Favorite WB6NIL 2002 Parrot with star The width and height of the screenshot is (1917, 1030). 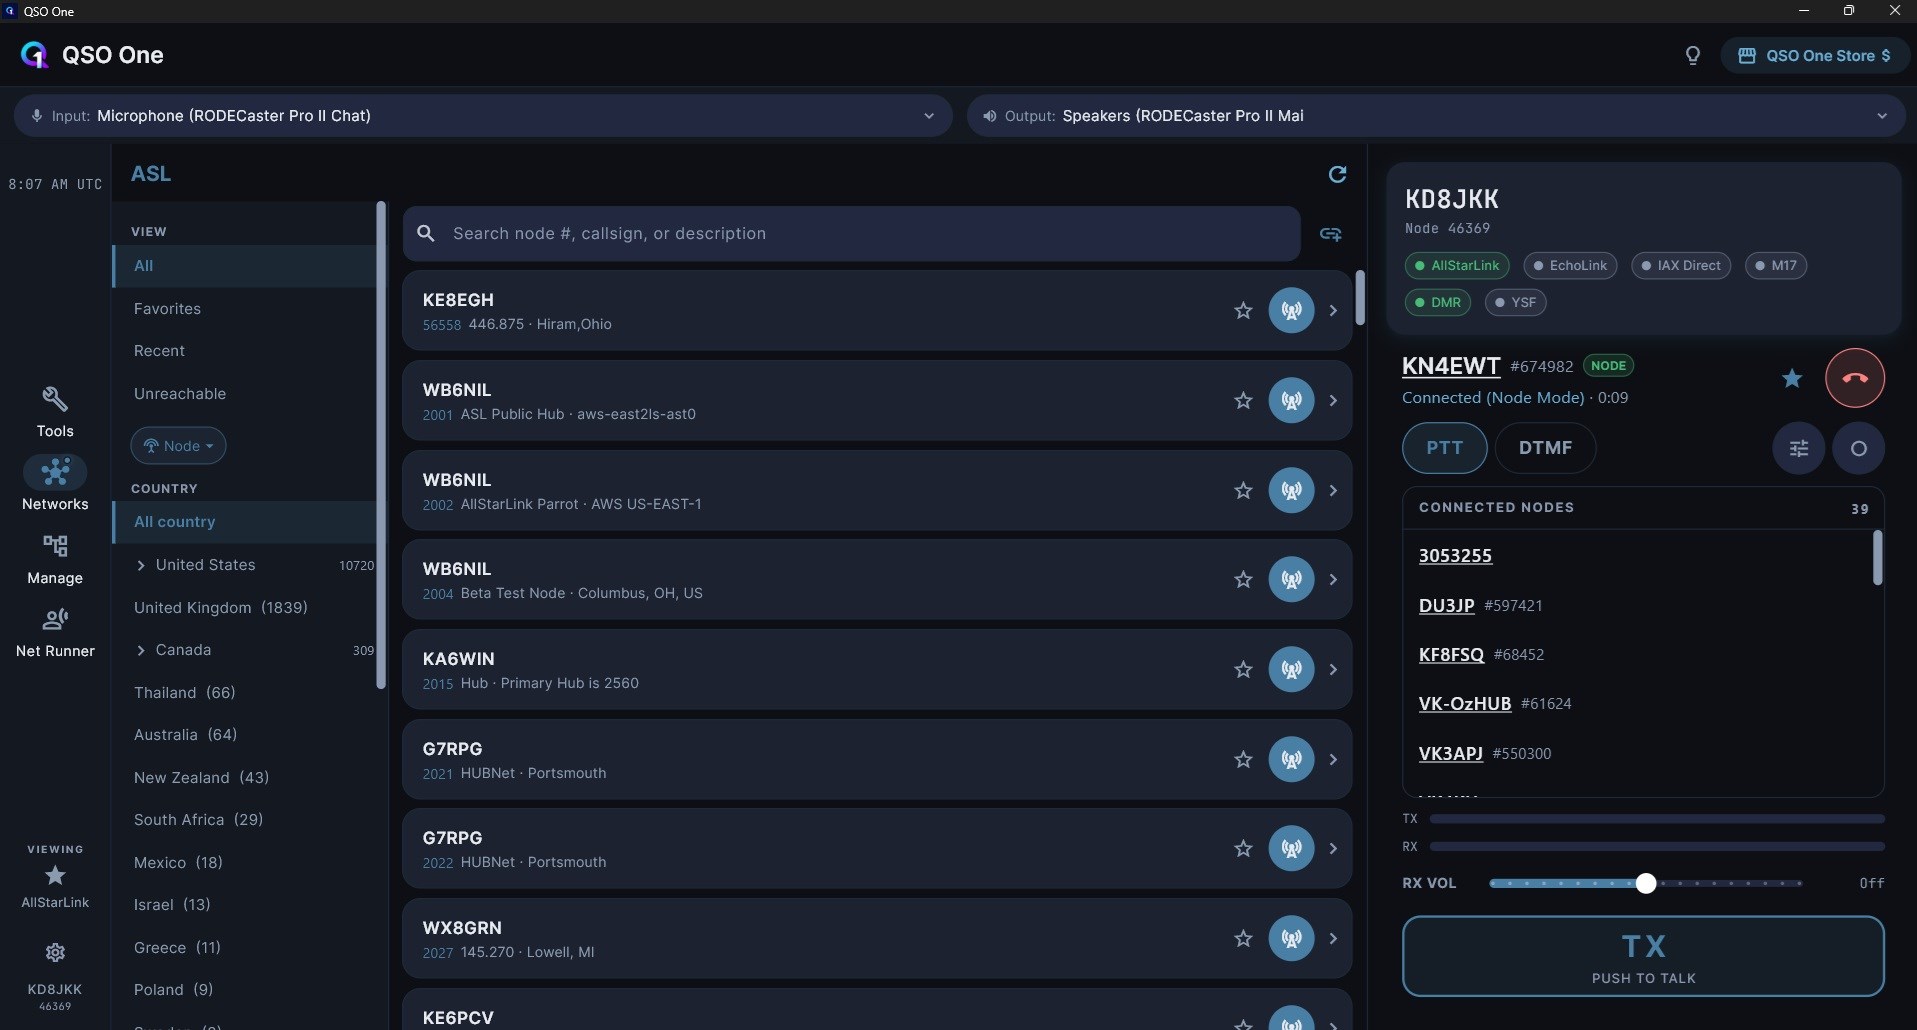[1243, 490]
